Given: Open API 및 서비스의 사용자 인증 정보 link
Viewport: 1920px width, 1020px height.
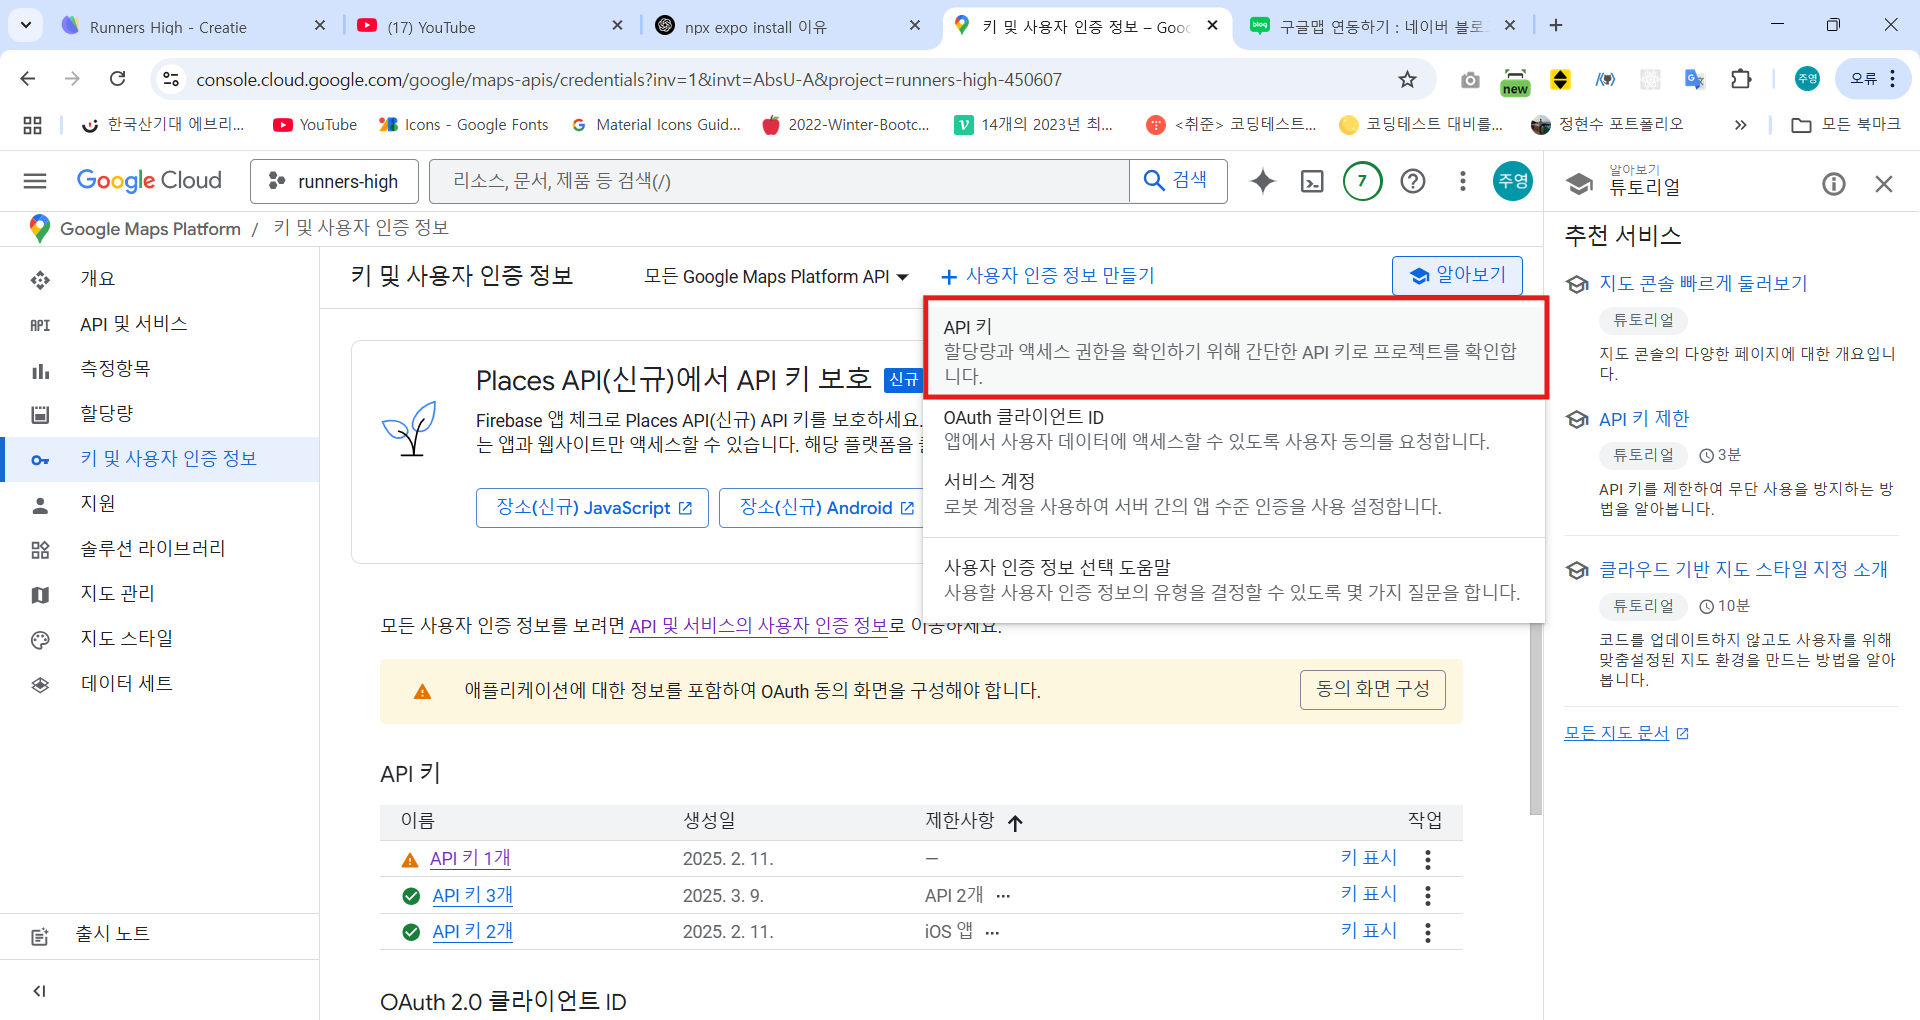Looking at the screenshot, I should (x=758, y=626).
